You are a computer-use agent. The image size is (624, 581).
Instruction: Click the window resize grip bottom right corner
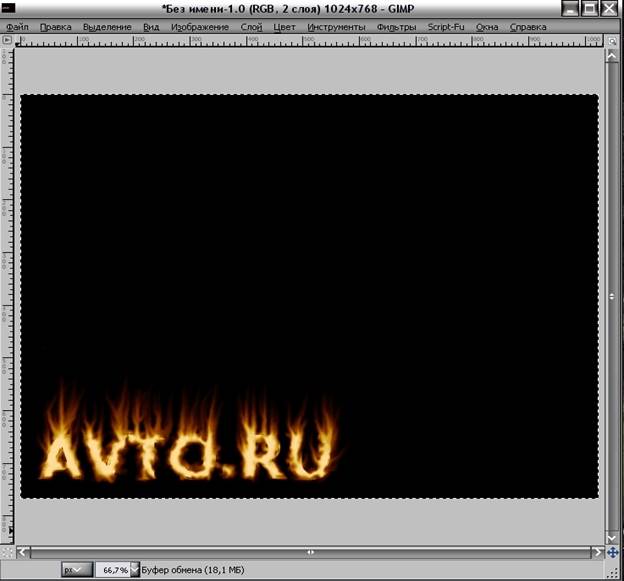(x=613, y=573)
